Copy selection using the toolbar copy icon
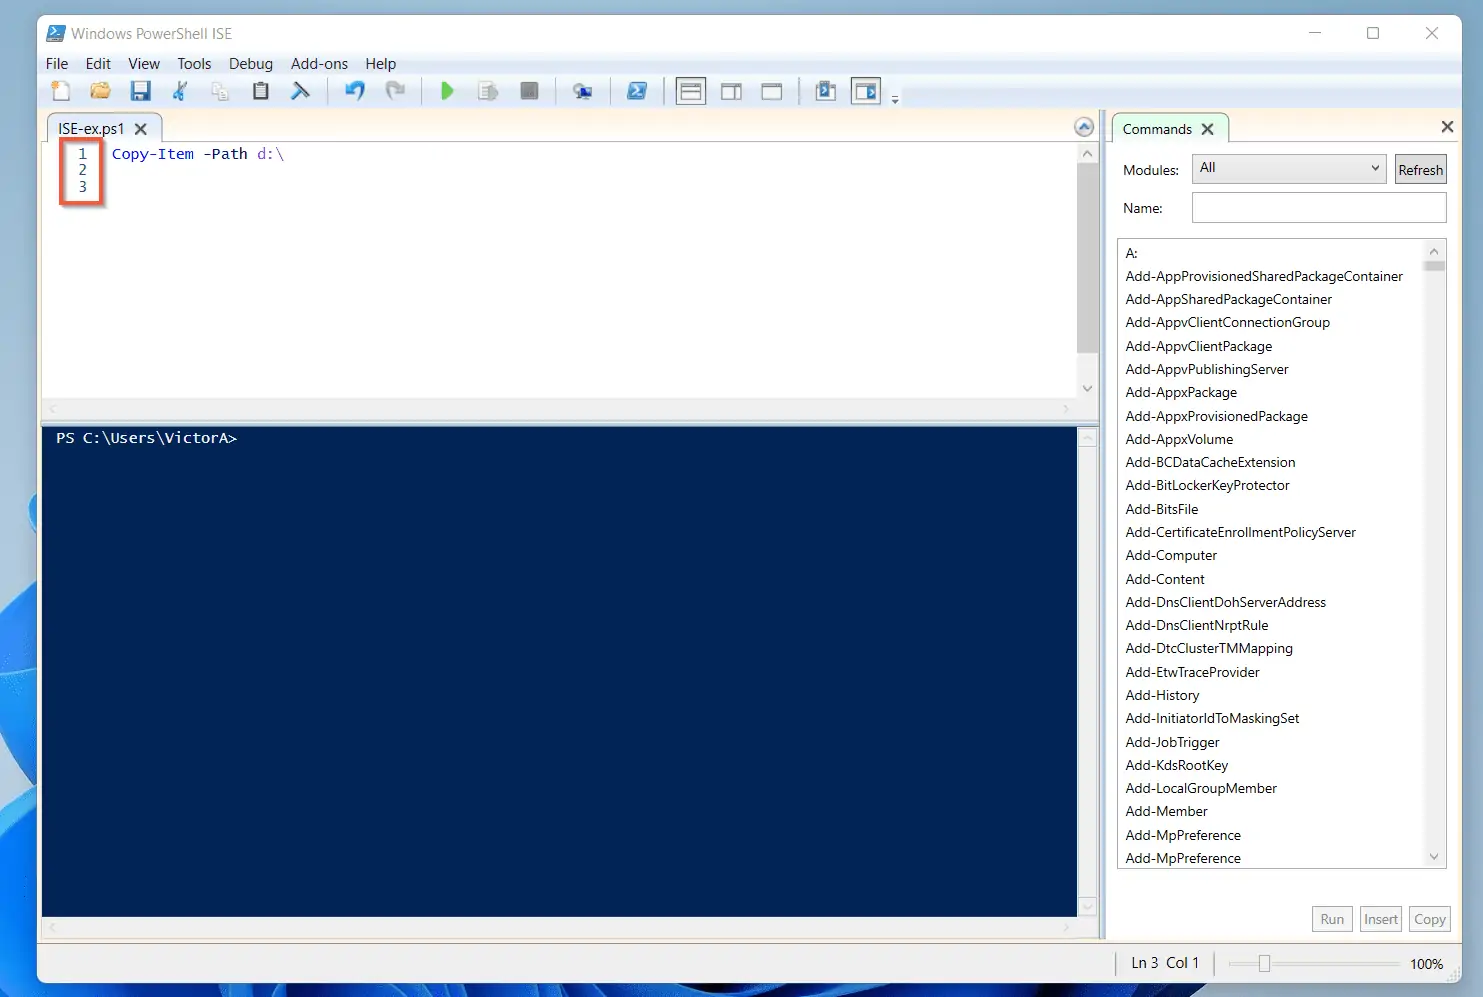The image size is (1483, 997). pyautogui.click(x=220, y=91)
